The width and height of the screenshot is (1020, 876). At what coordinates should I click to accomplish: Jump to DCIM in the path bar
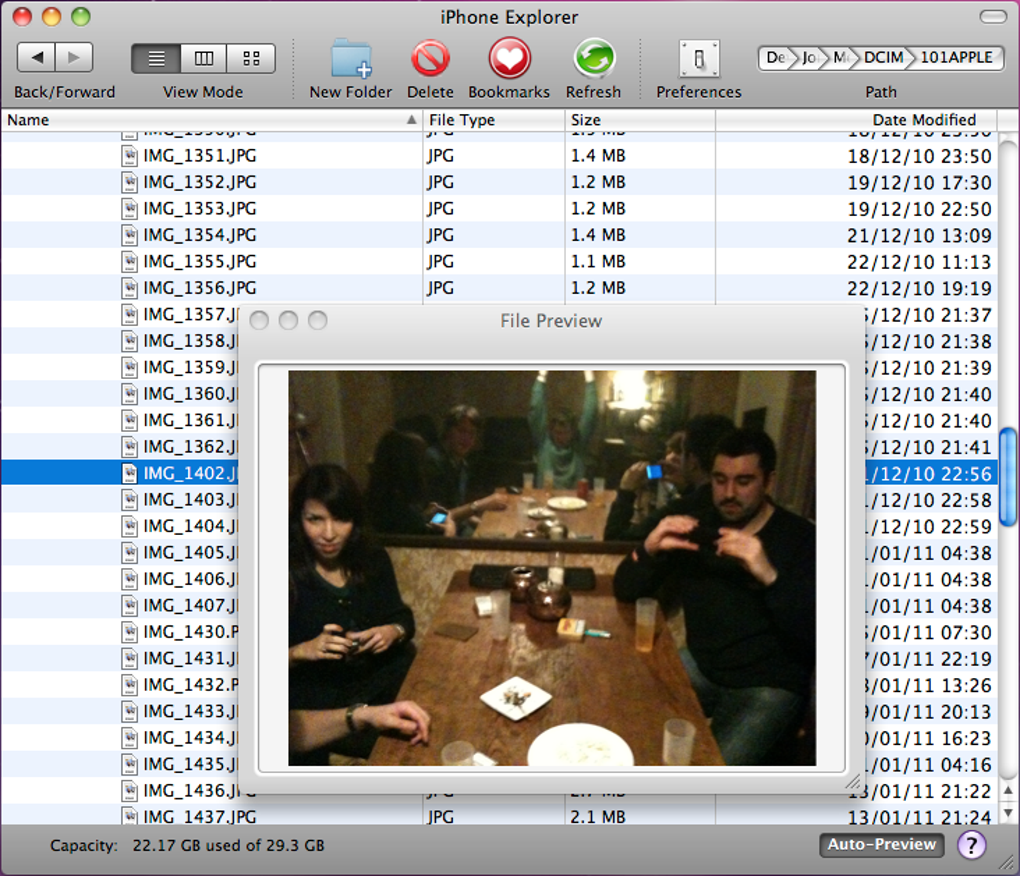(x=883, y=58)
